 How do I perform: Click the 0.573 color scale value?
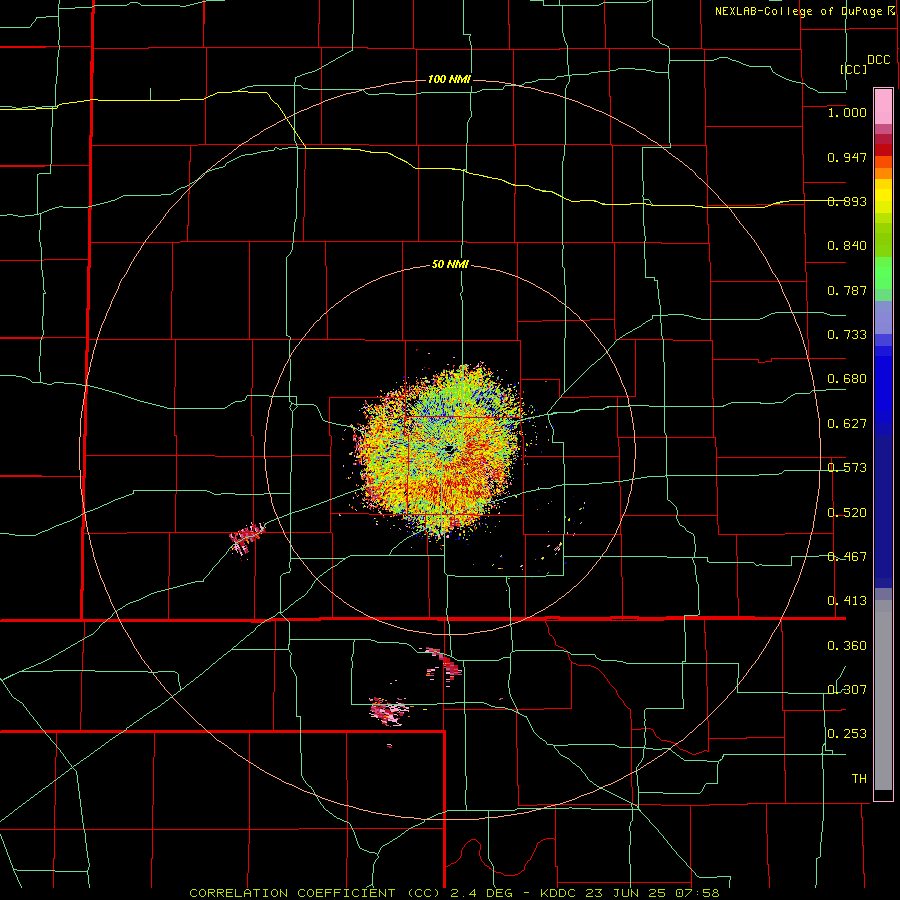(847, 468)
